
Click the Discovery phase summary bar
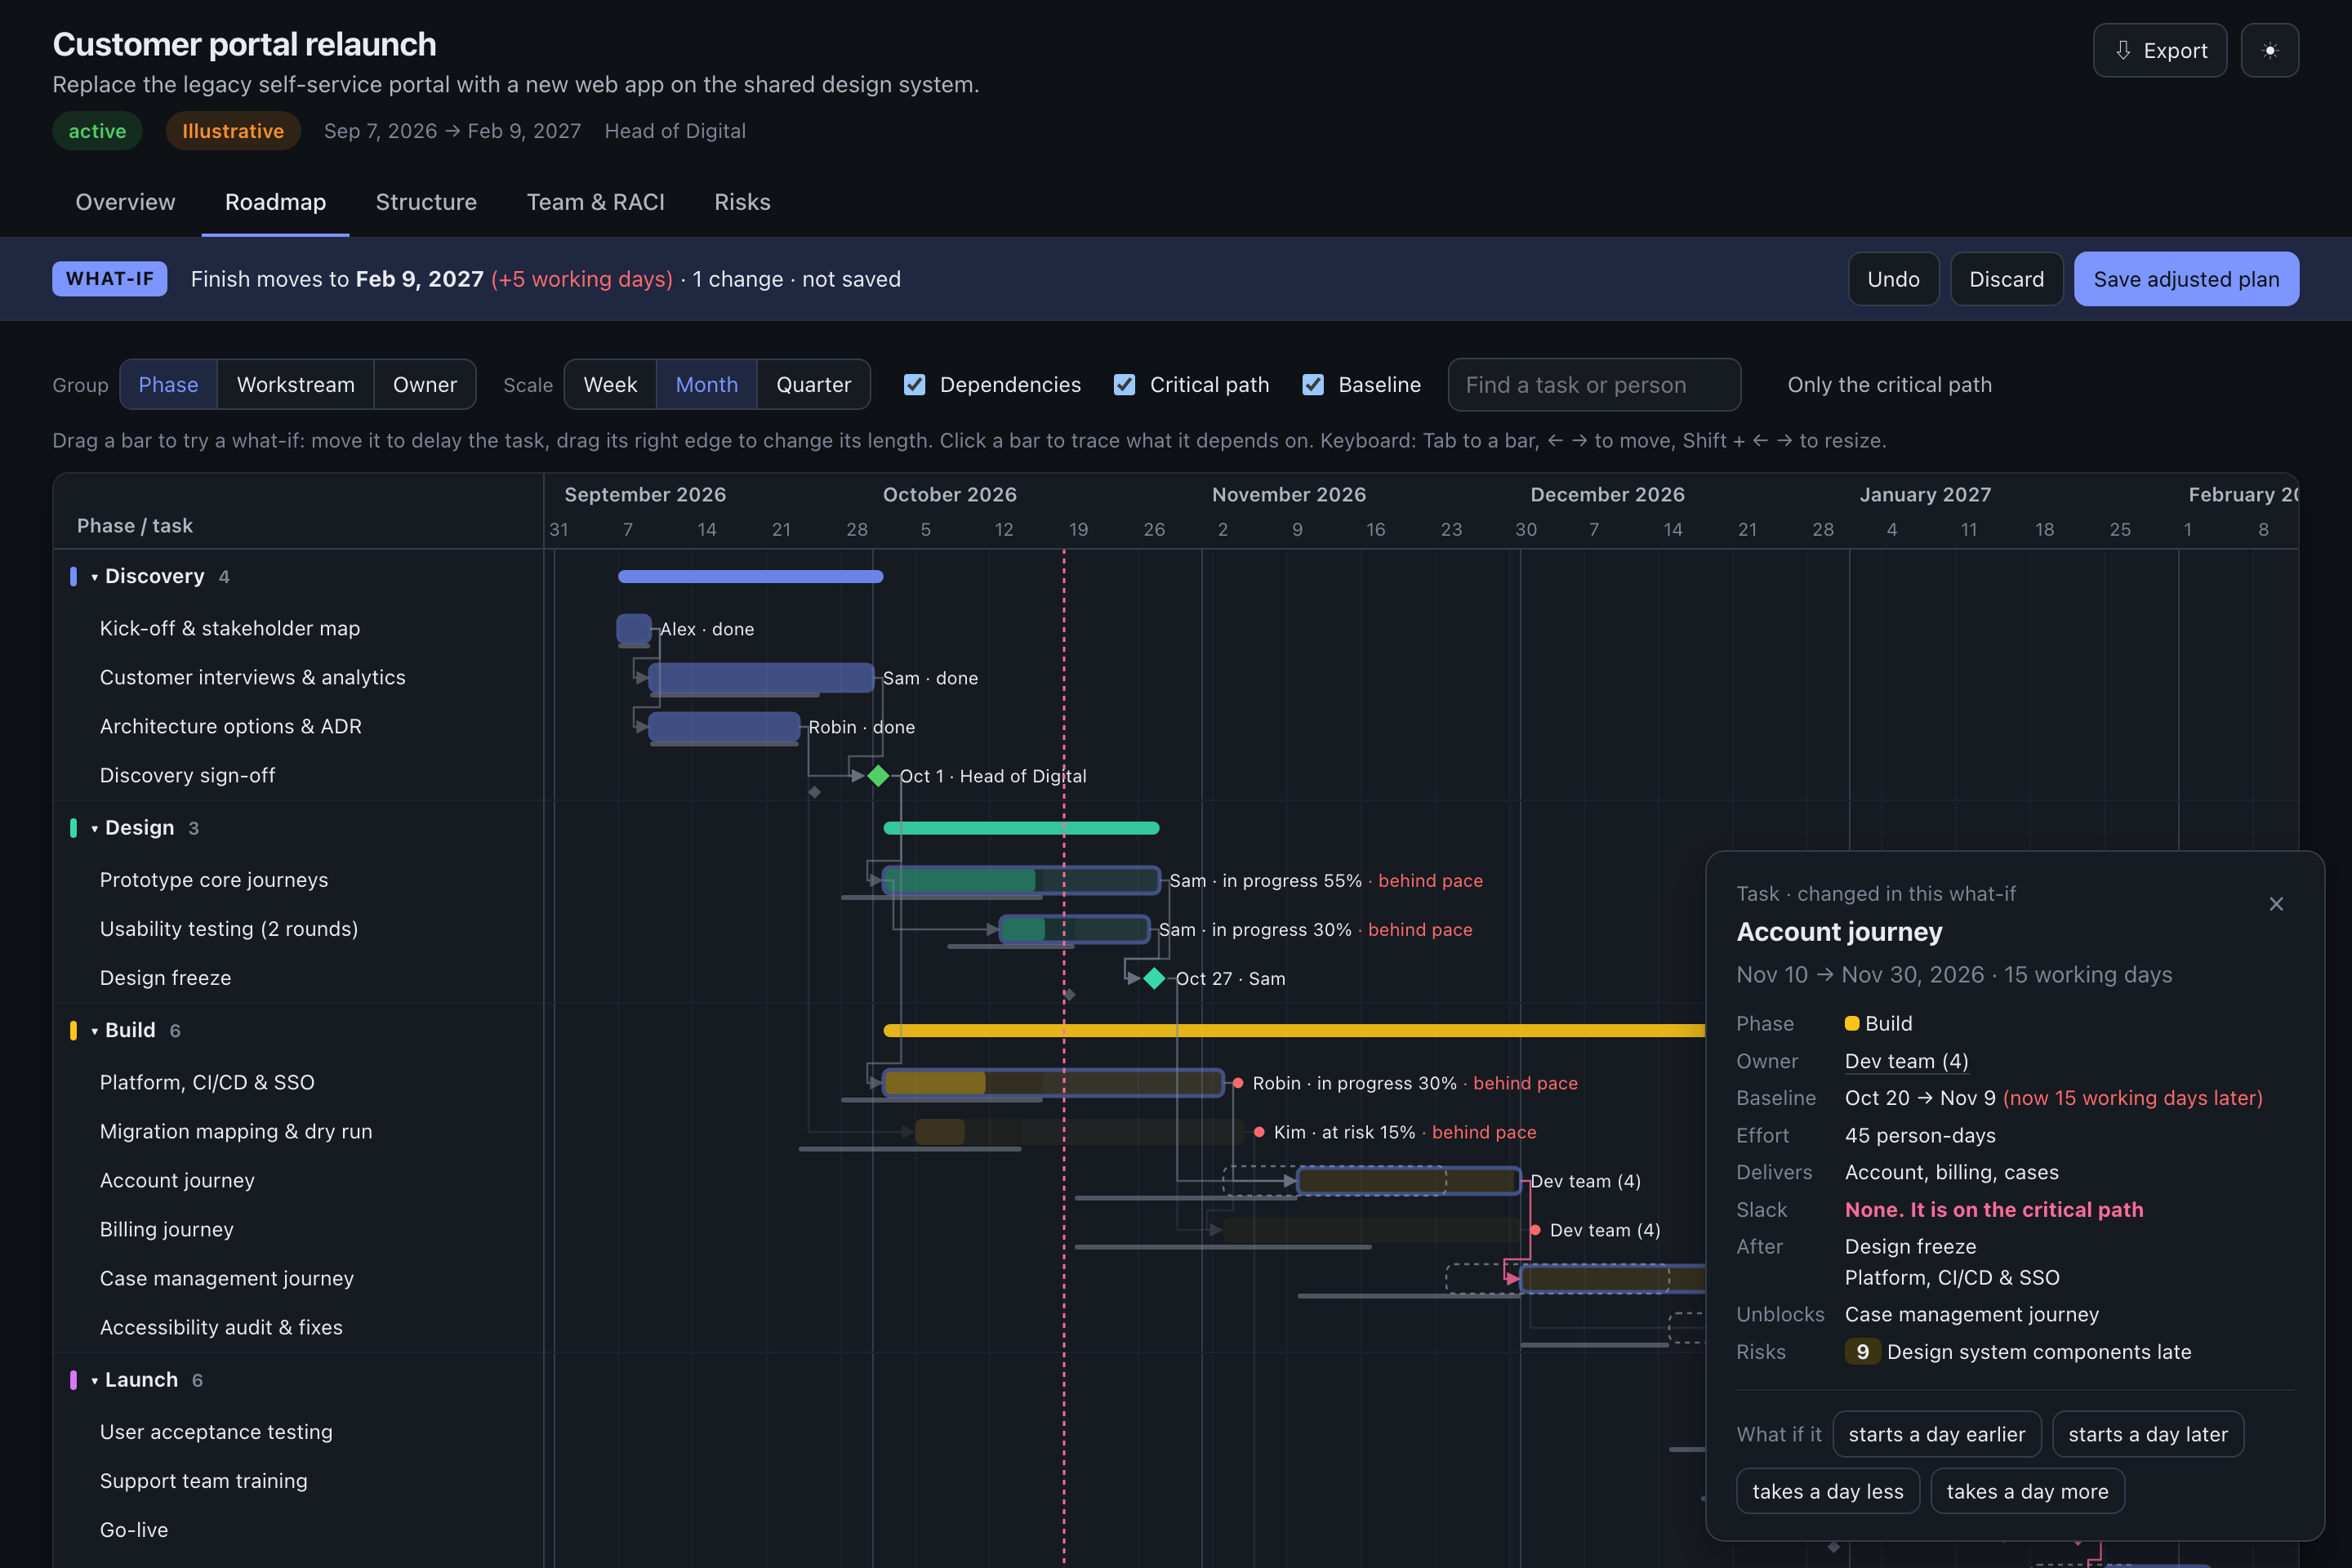pyautogui.click(x=750, y=576)
